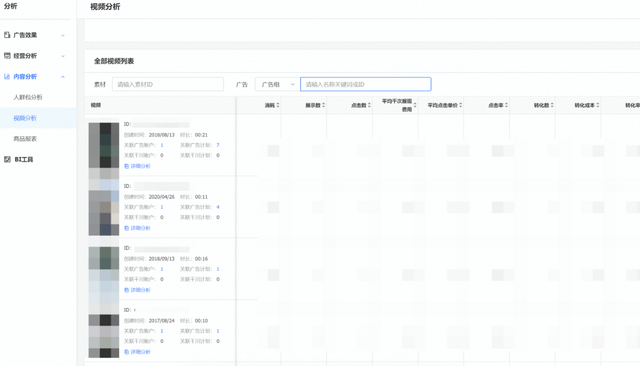The height and width of the screenshot is (366, 640).
Task: Click the first video thumbnail
Action: 104,145
